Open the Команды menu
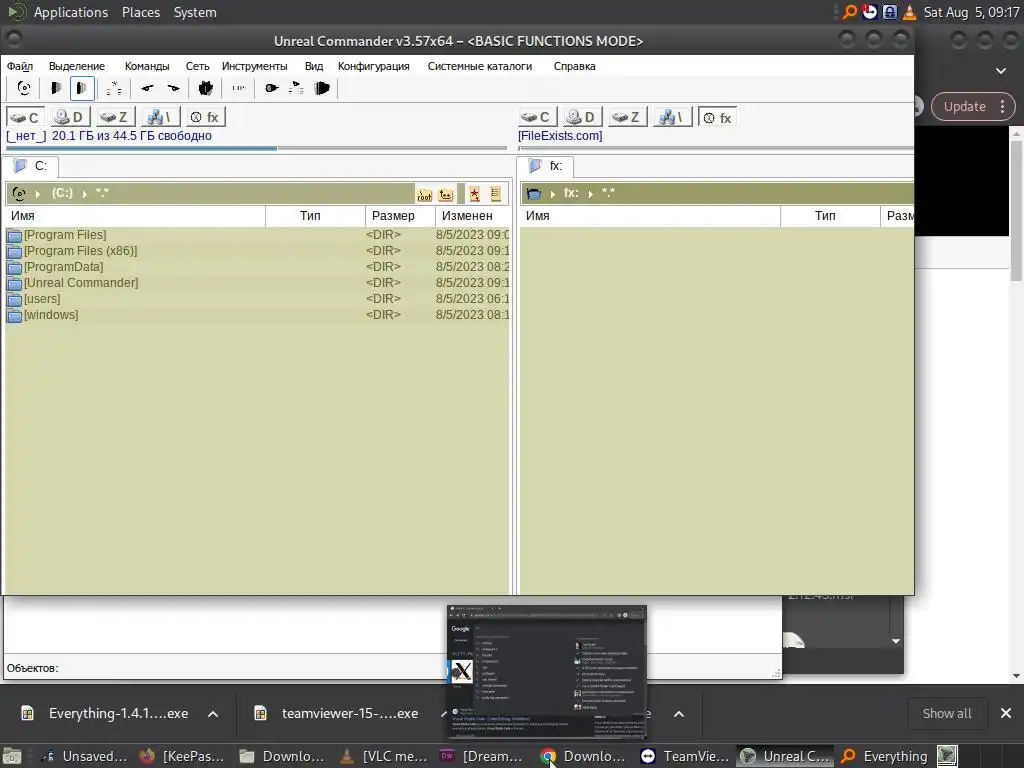Image resolution: width=1024 pixels, height=768 pixels. tap(147, 66)
